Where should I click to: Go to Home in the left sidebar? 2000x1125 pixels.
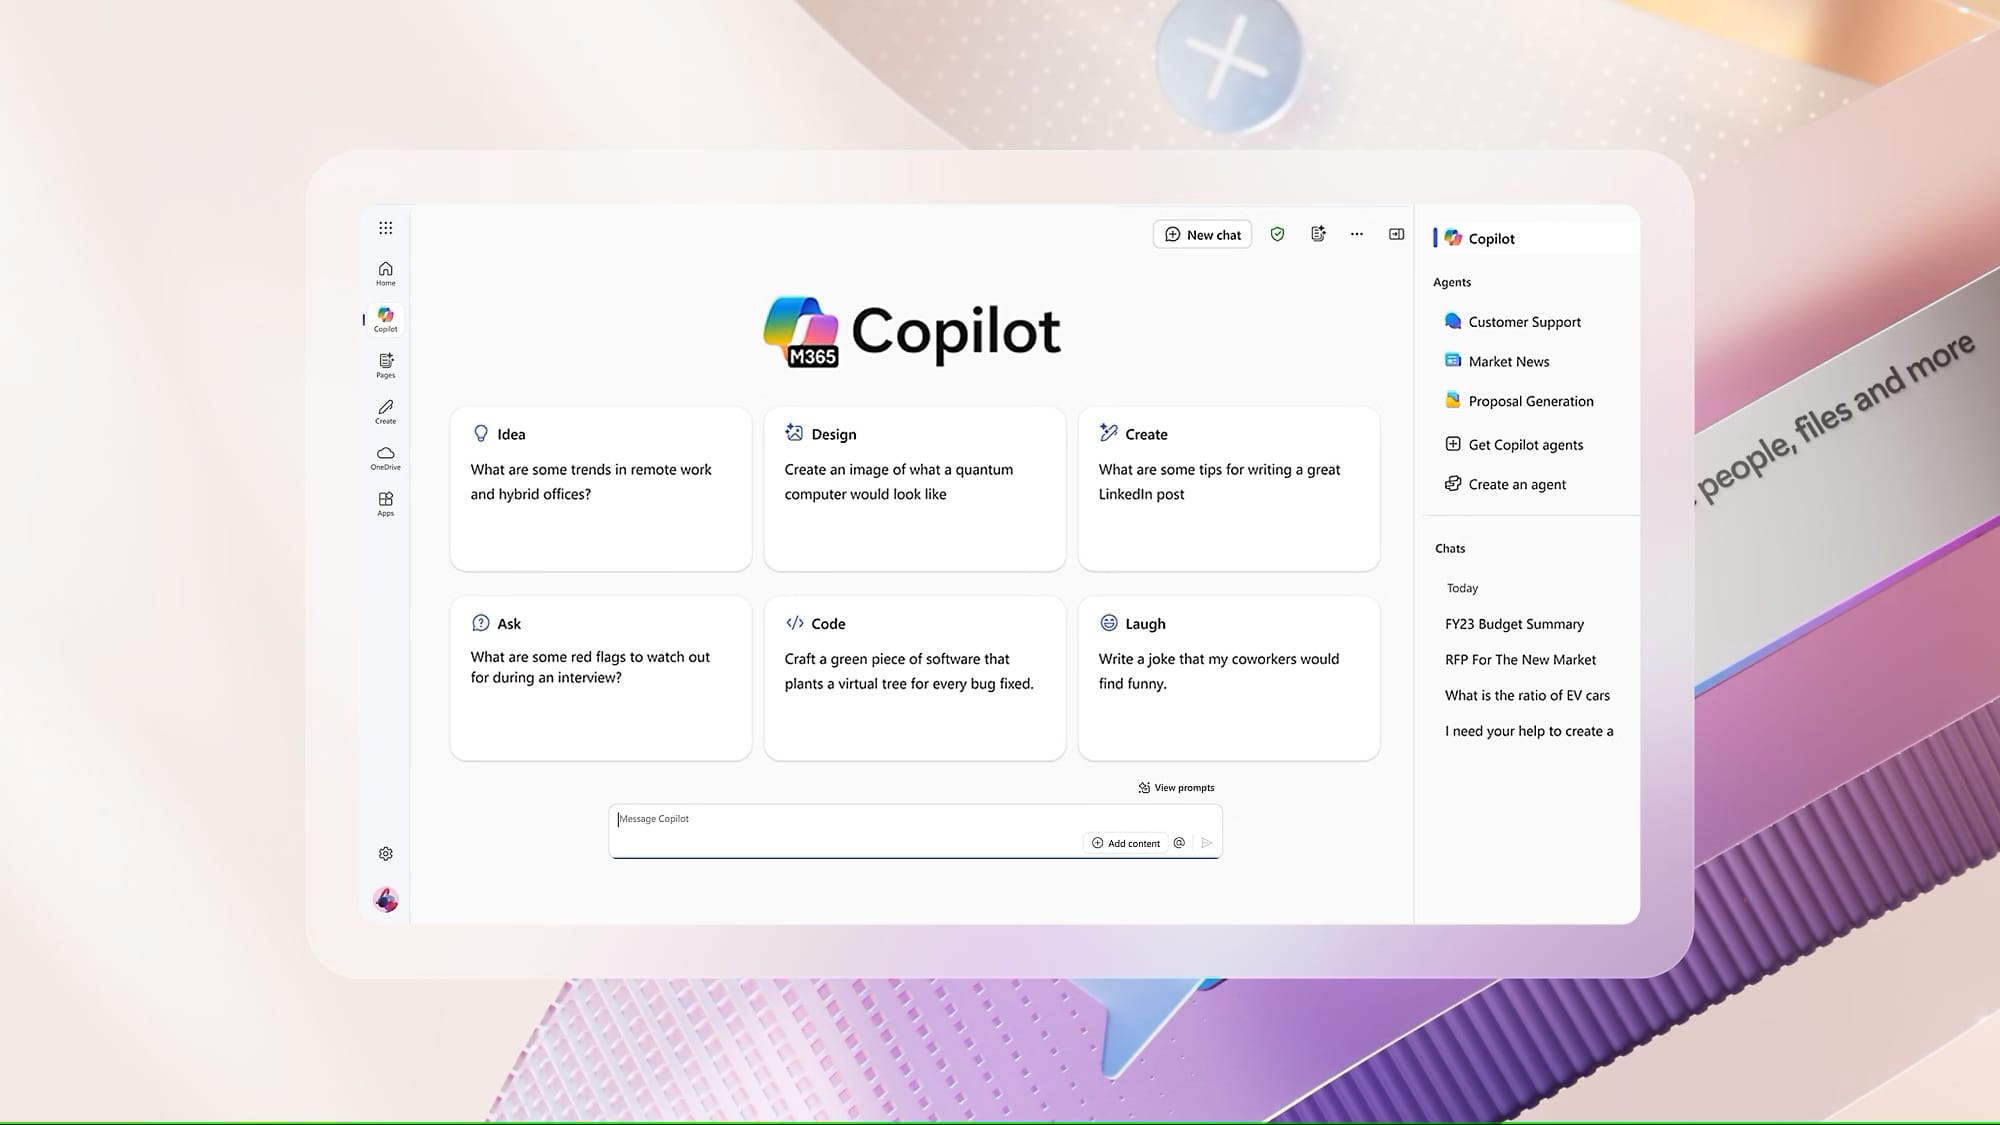pyautogui.click(x=385, y=273)
